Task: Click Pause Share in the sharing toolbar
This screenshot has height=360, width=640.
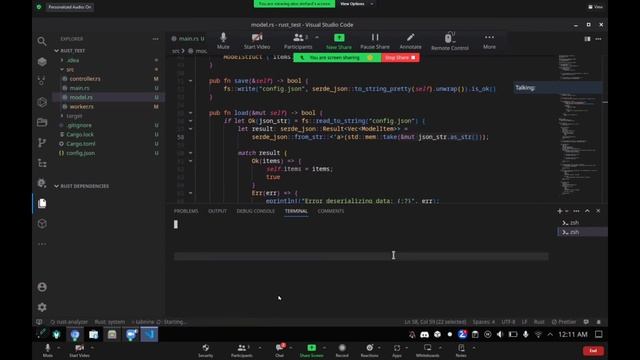Action: pyautogui.click(x=375, y=41)
